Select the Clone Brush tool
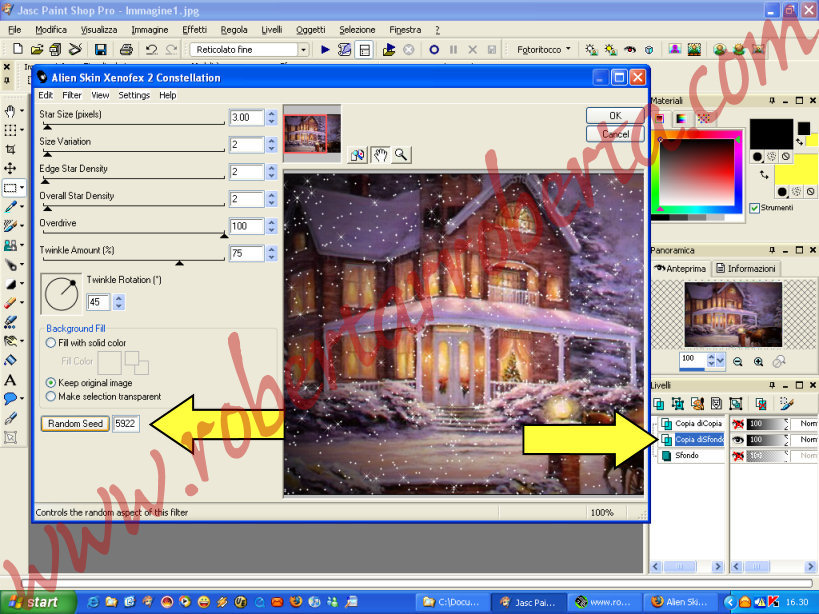Viewport: 819px width, 614px height. 10,245
